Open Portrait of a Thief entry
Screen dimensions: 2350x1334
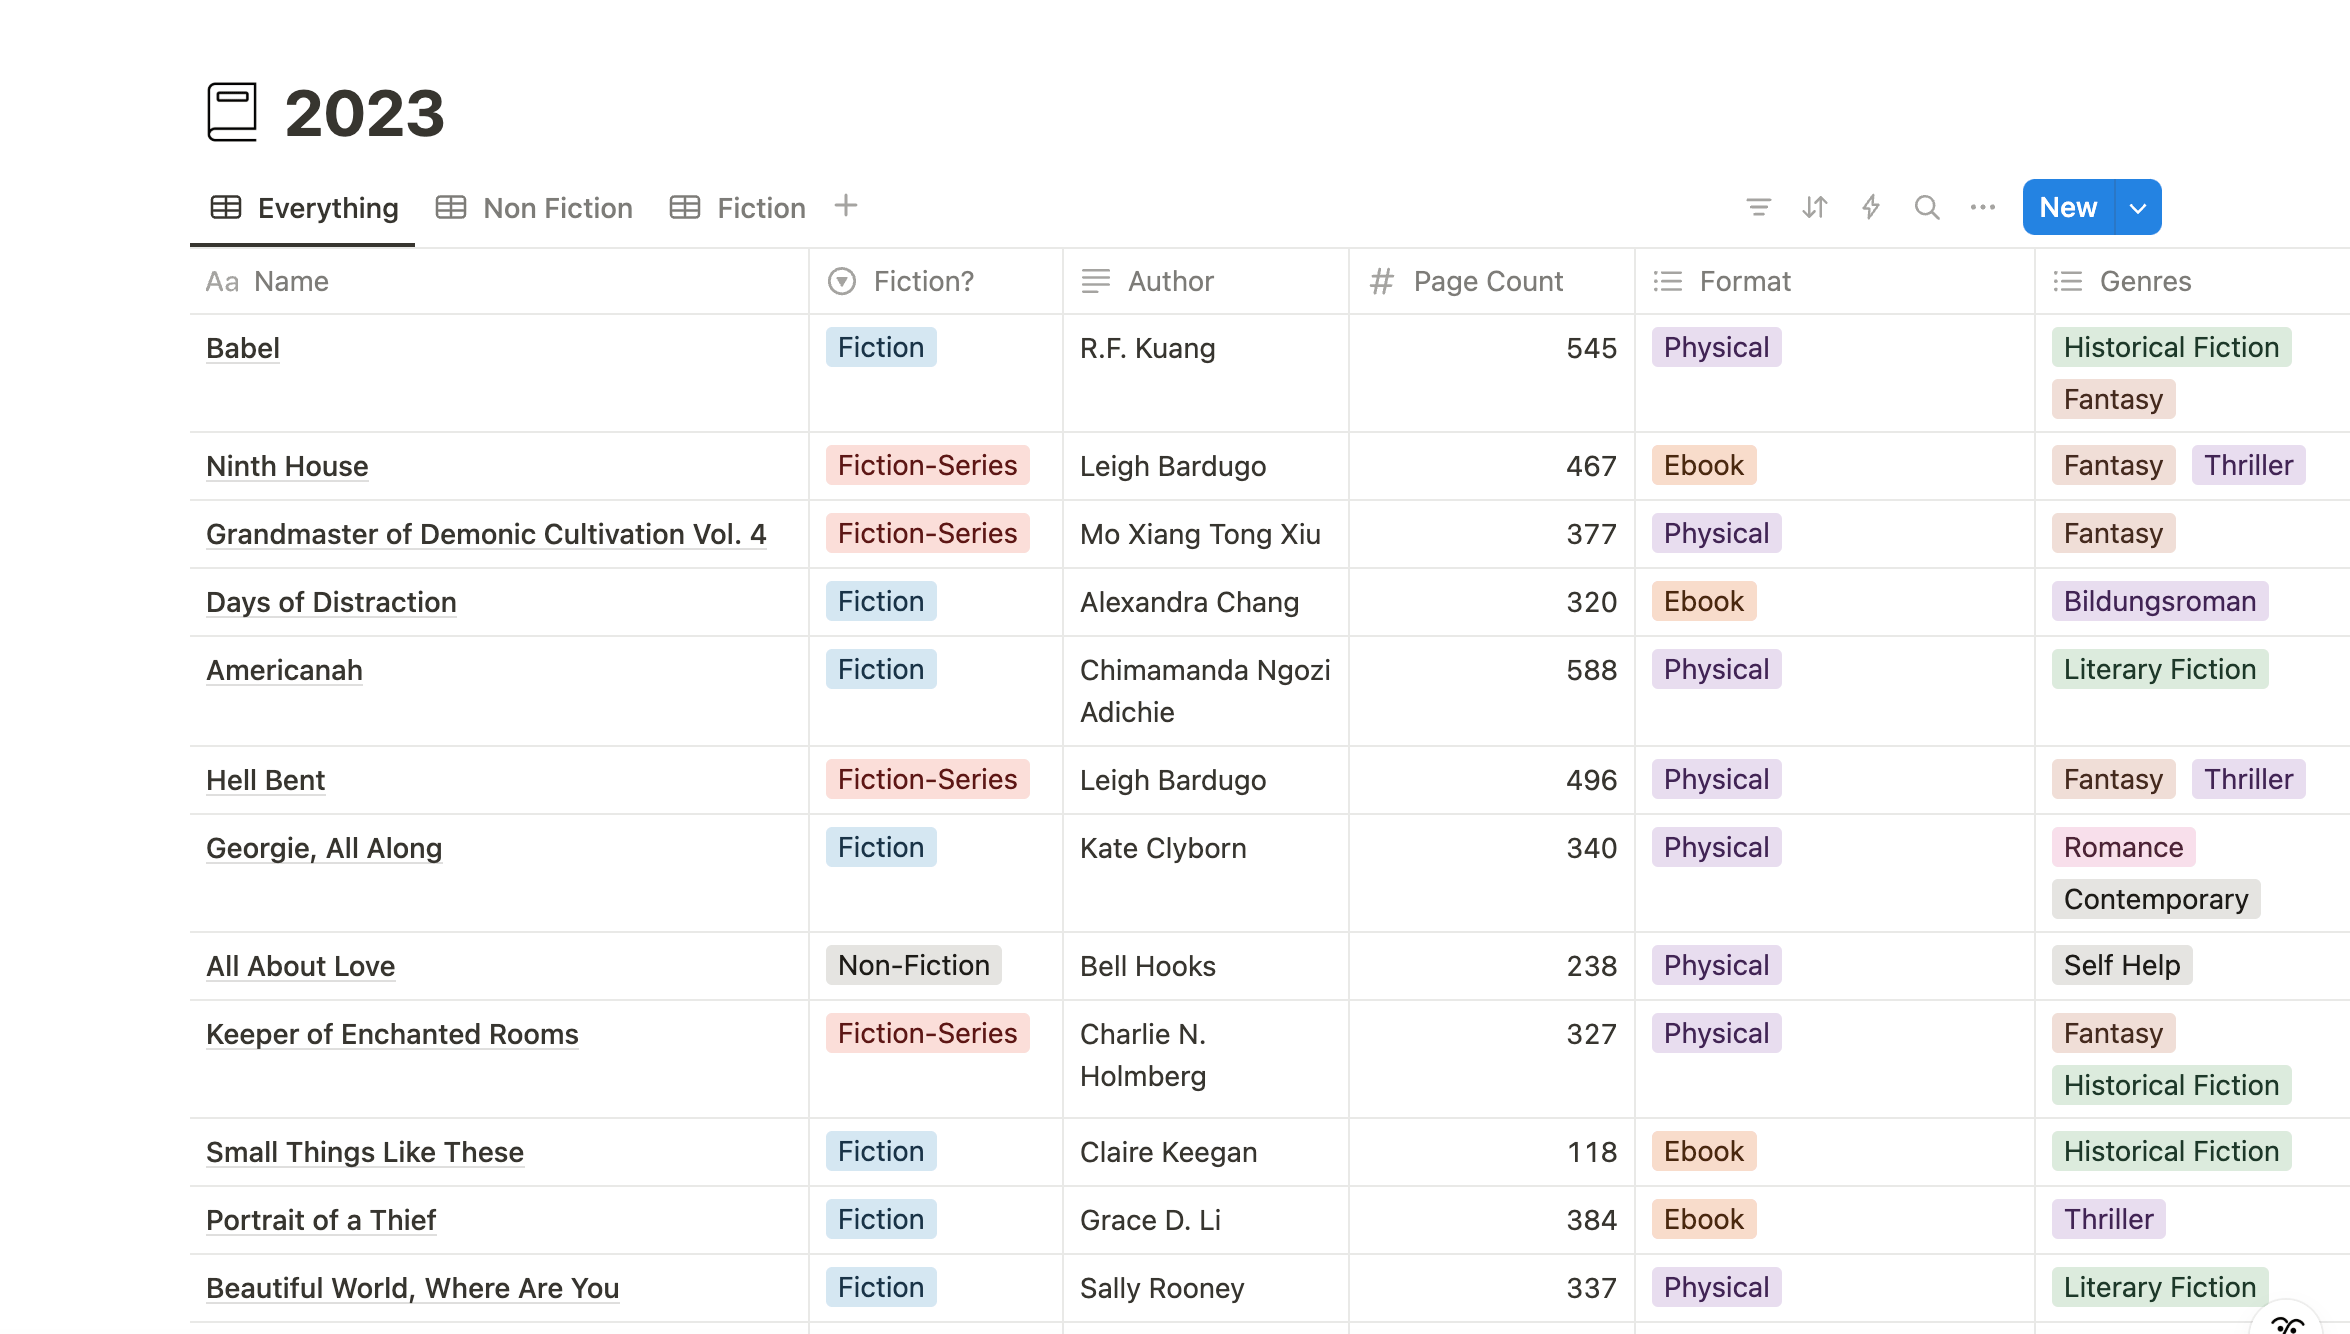click(x=321, y=1220)
